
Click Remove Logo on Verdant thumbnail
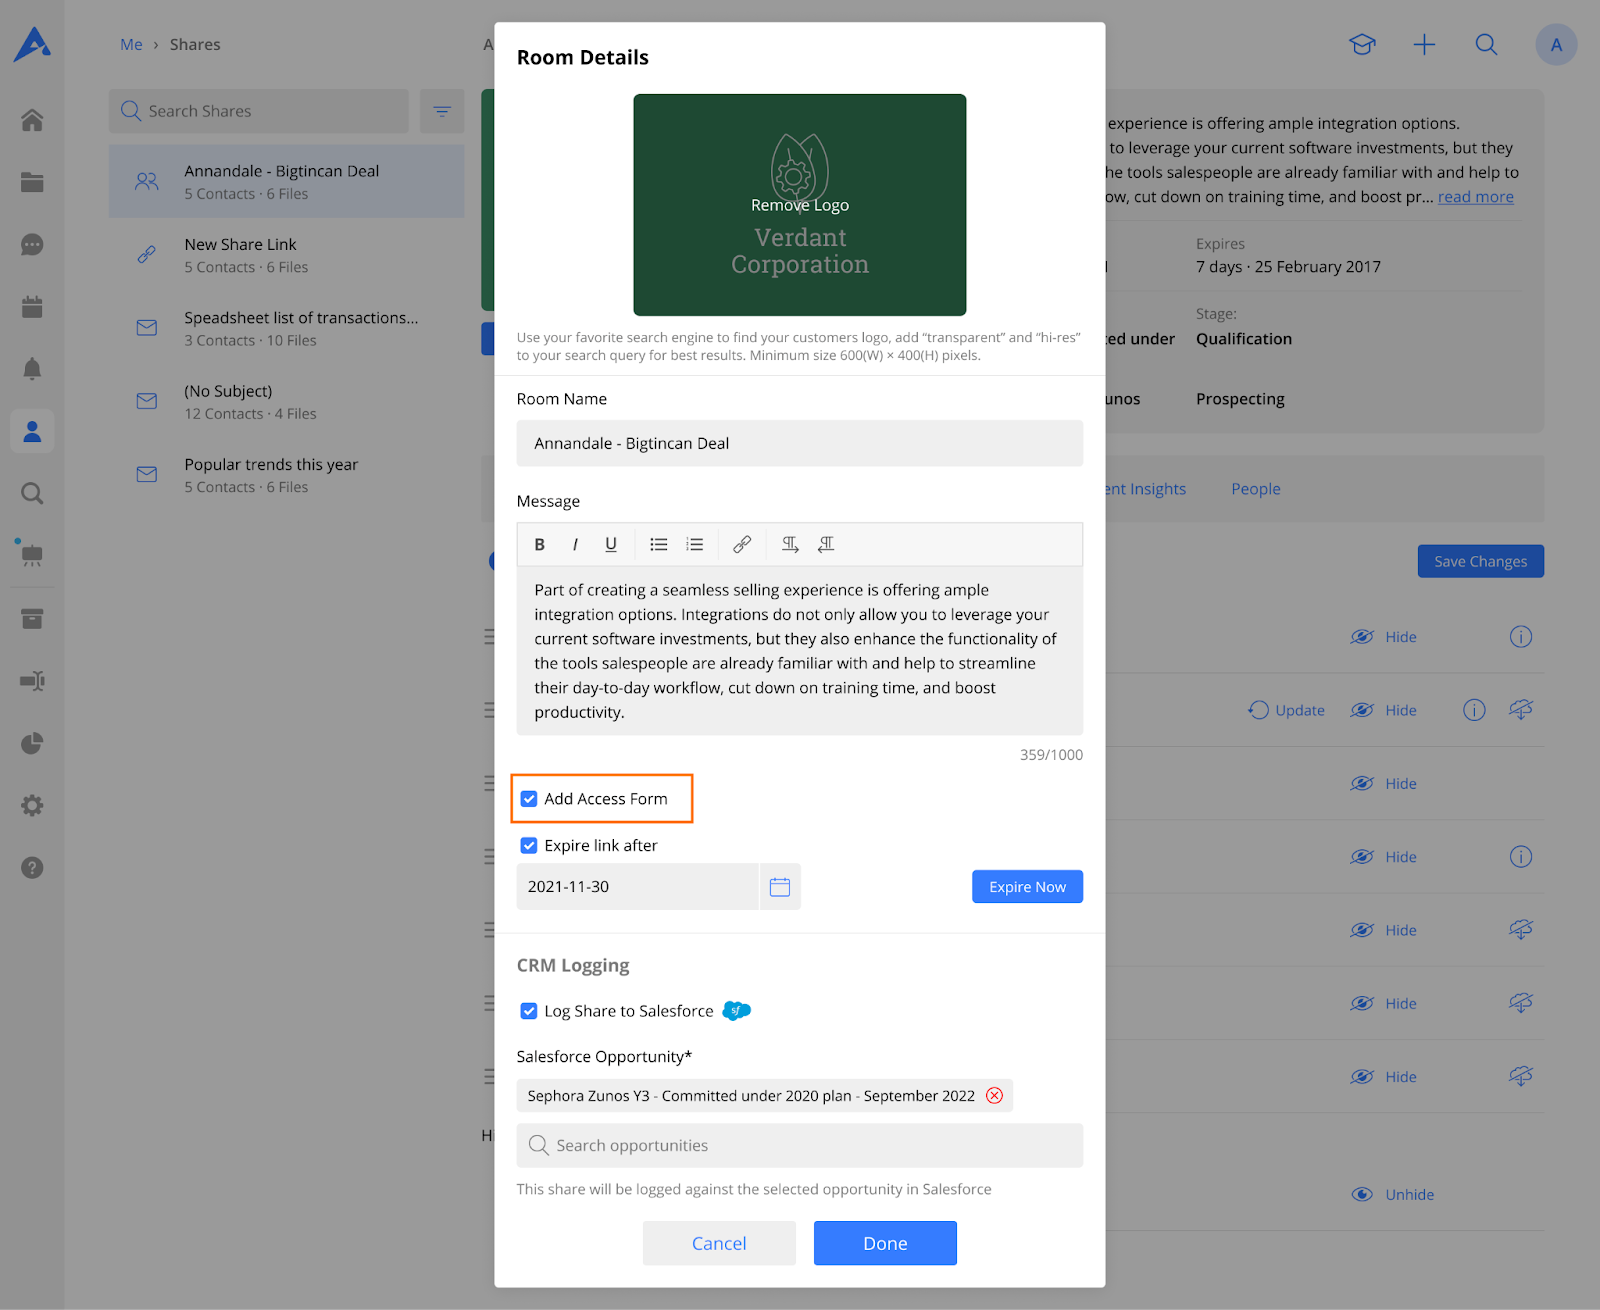[x=800, y=205]
